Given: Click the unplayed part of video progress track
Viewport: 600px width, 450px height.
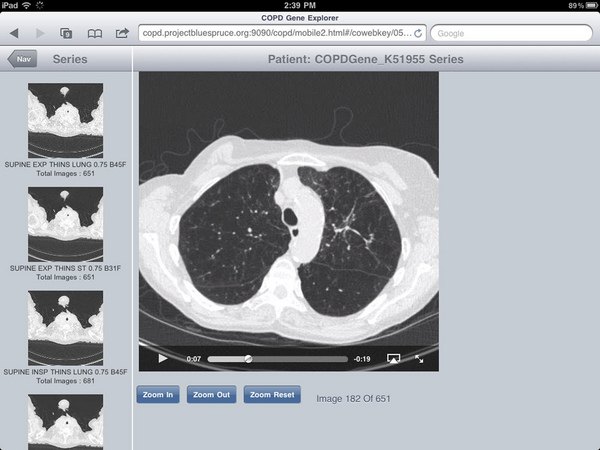Looking at the screenshot, I should (x=300, y=359).
